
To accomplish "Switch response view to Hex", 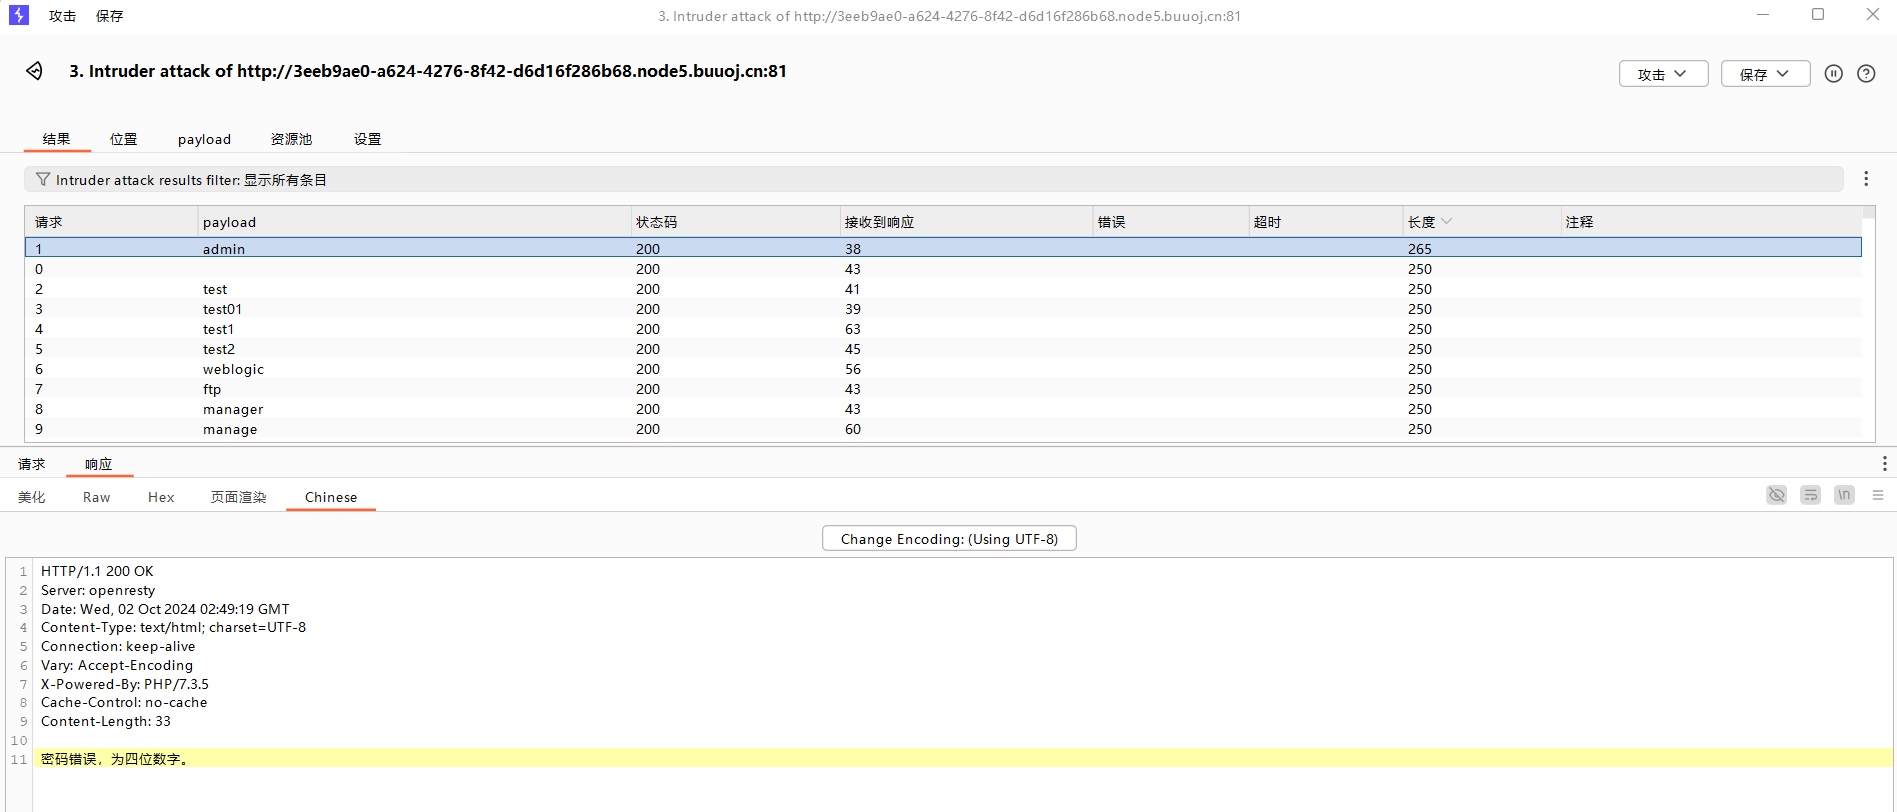I will (161, 497).
